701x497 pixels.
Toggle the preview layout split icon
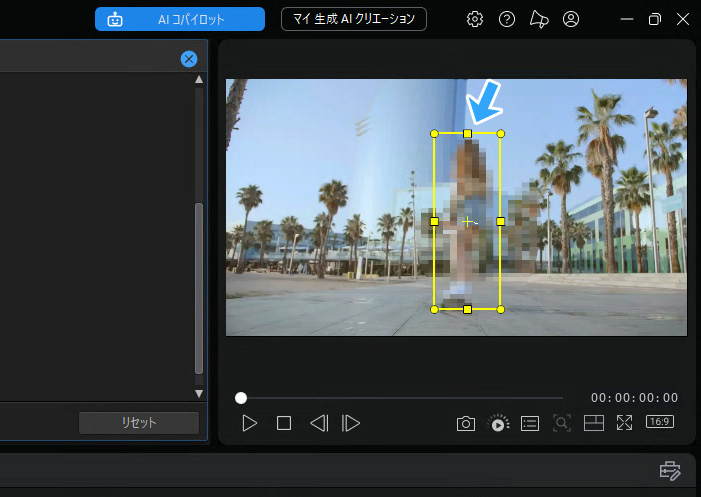point(594,423)
